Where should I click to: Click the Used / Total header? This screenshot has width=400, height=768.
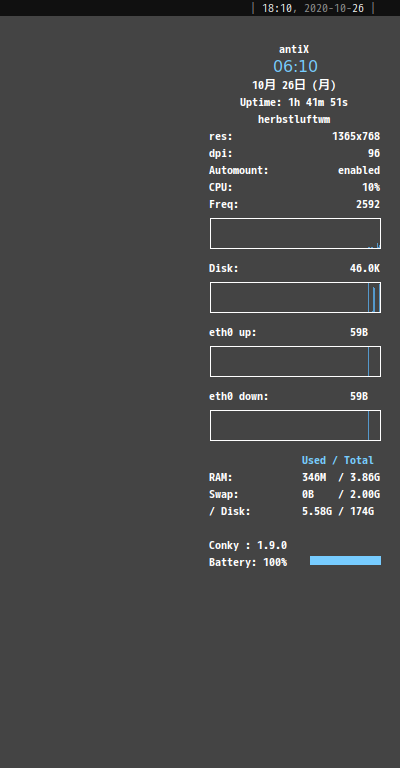[338, 460]
